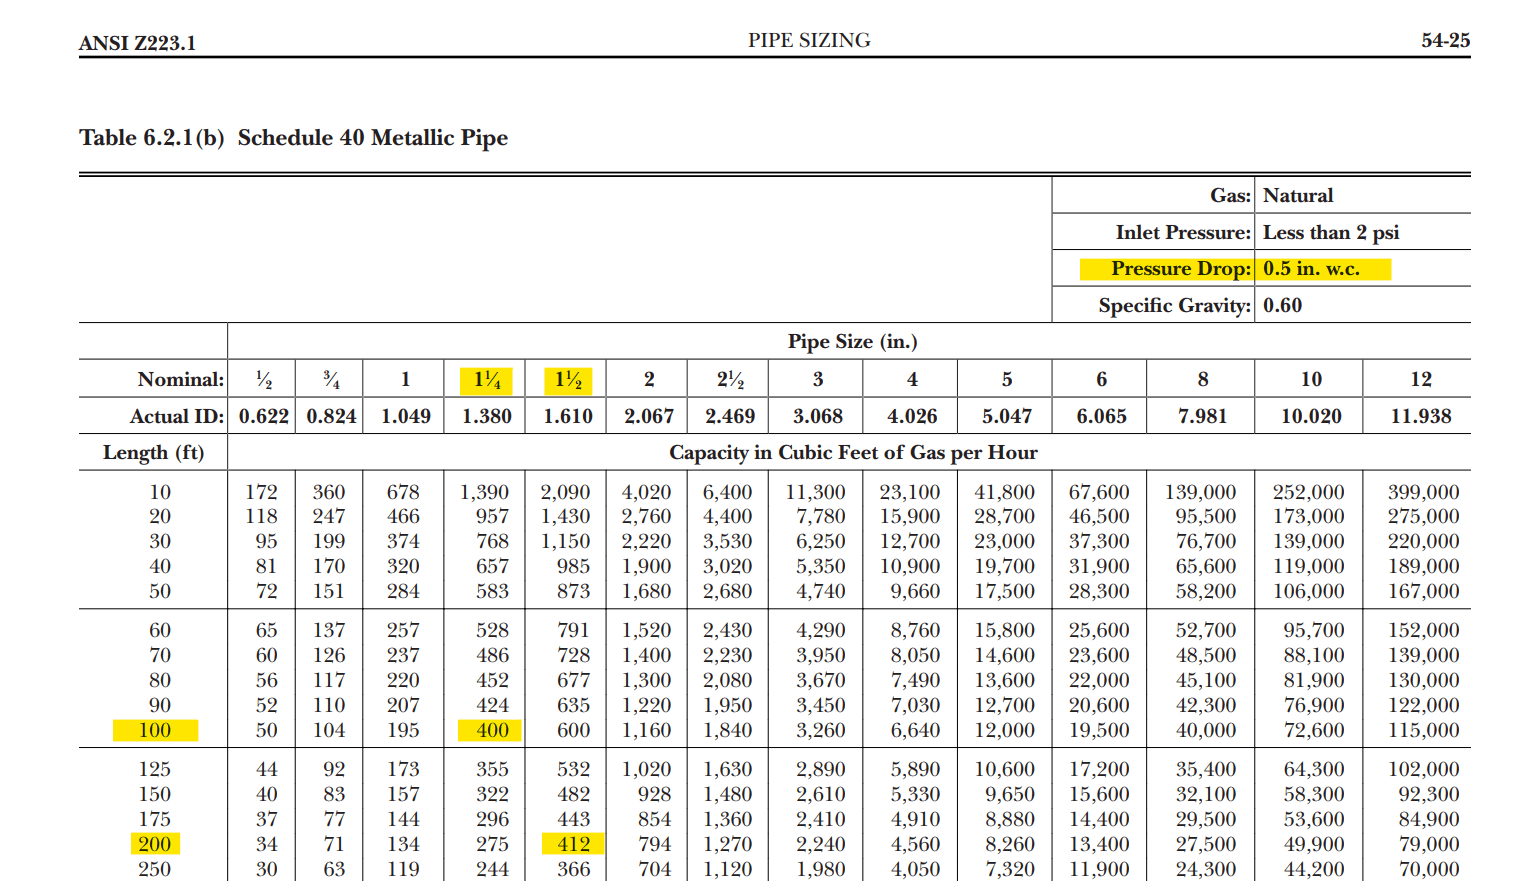Click the capacity cell "67,600"
Viewport: 1531px width, 881px height.
click(x=1099, y=492)
